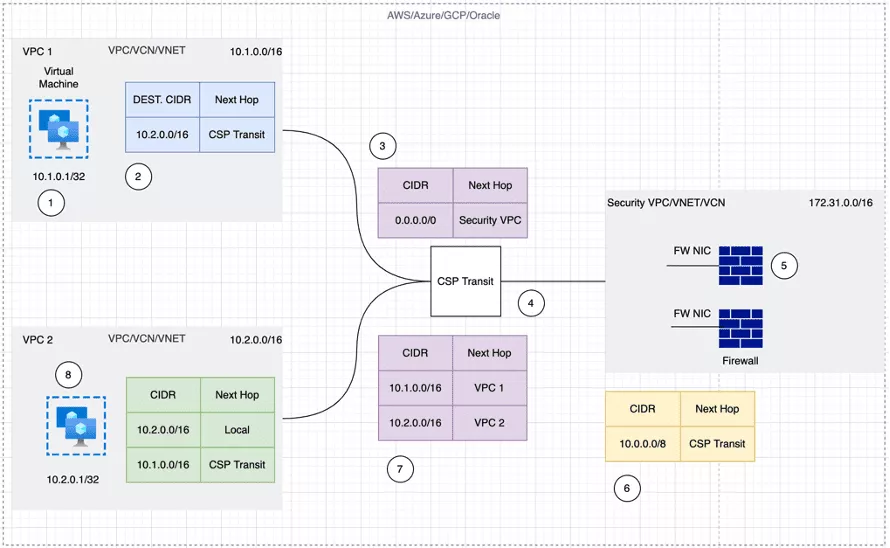This screenshot has width=890, height=548.
Task: Click the 'Security VPC/VNET/VCN' label
Action: pos(666,203)
